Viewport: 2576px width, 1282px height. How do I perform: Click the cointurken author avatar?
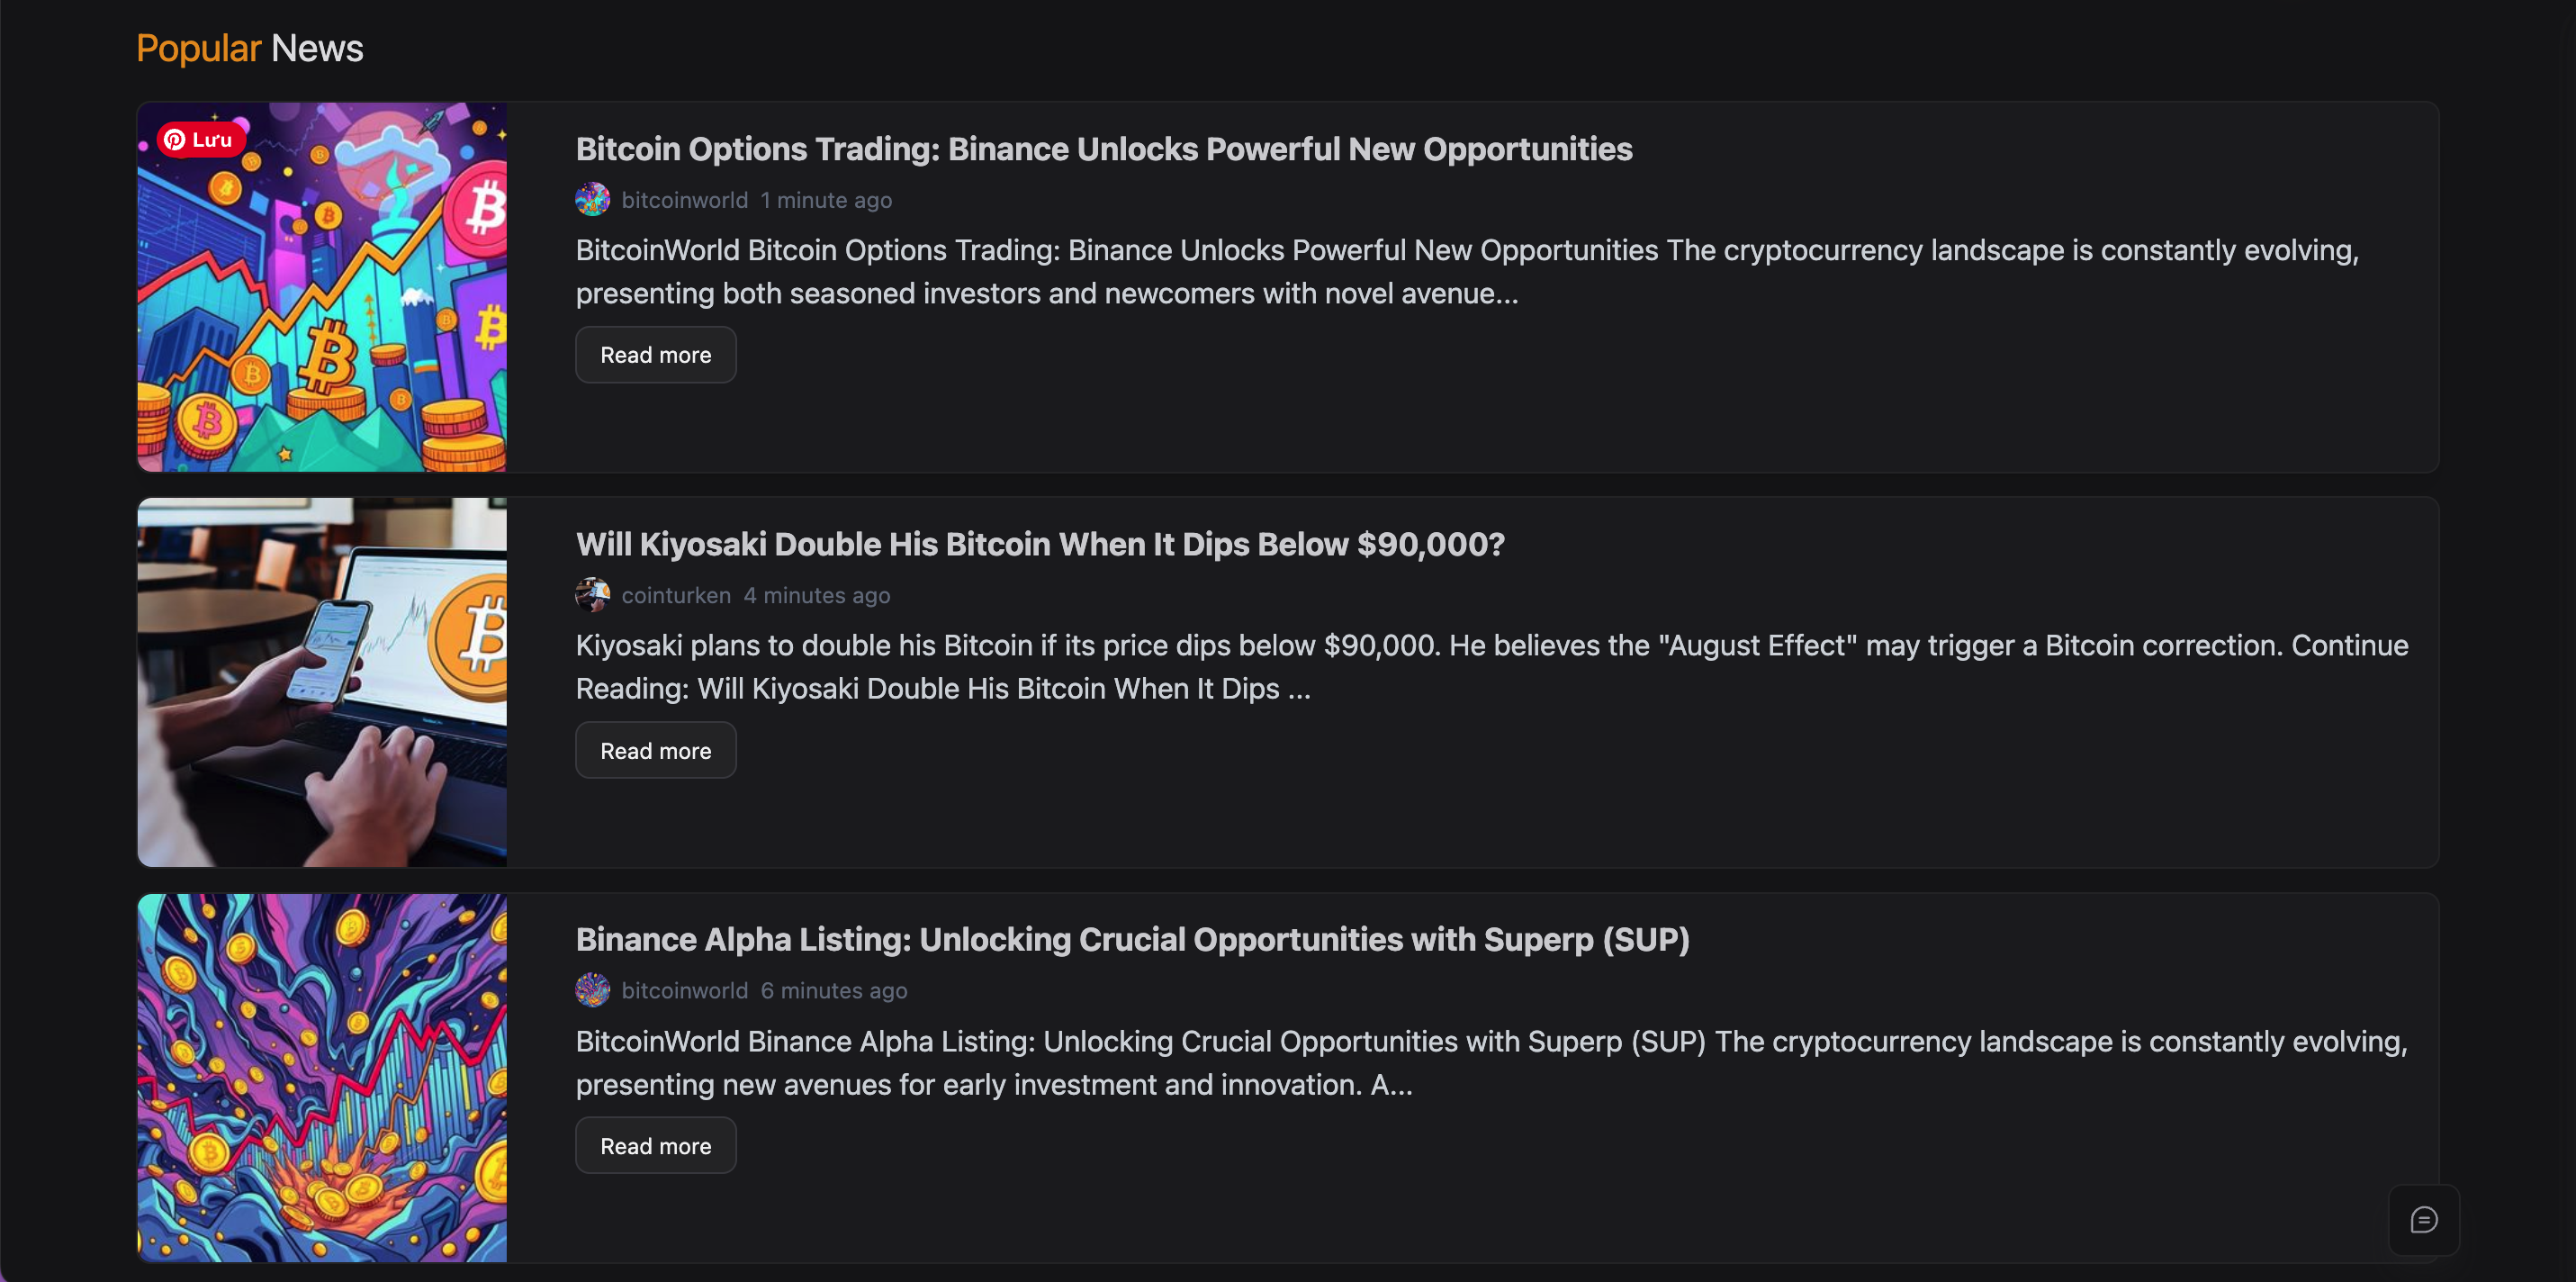[x=592, y=595]
